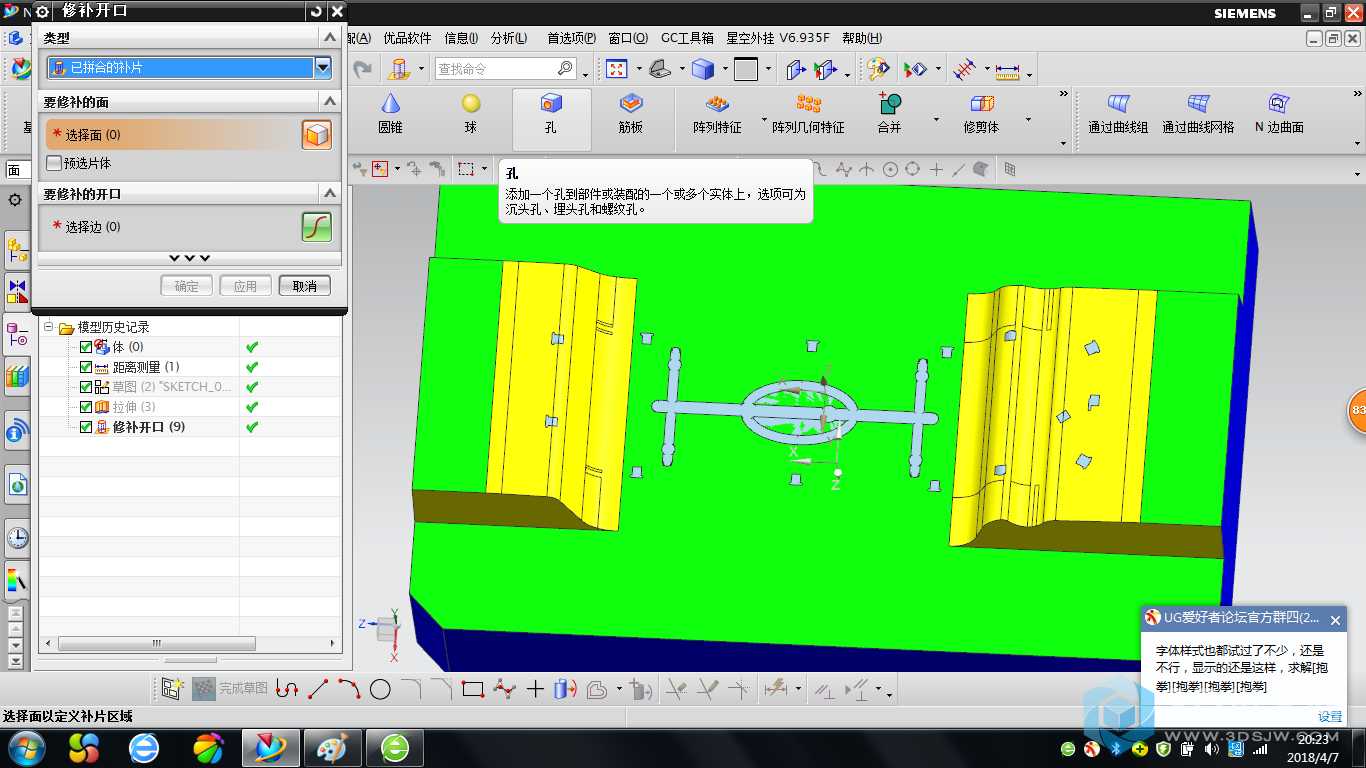The width and height of the screenshot is (1366, 768).
Task: Click the shaded cube rendering style icon
Action: tap(703, 69)
